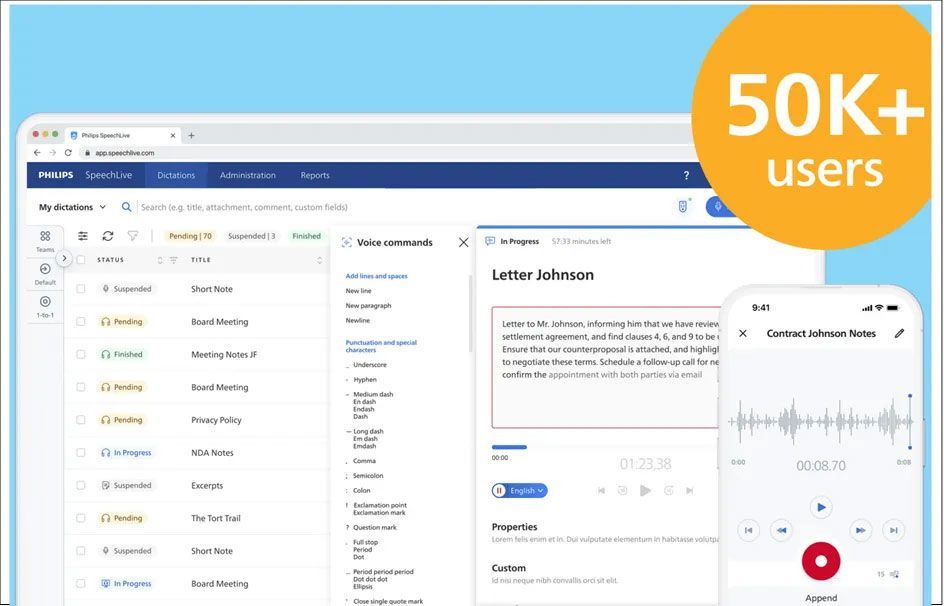The width and height of the screenshot is (944, 606).
Task: Open the My dictations dropdown
Action: click(68, 206)
